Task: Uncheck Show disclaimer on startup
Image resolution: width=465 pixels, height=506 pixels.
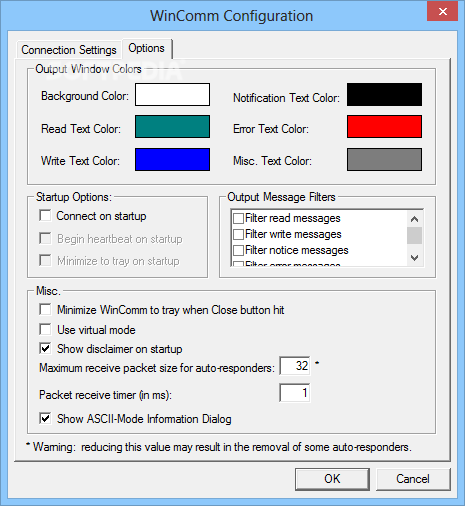Action: (45, 349)
